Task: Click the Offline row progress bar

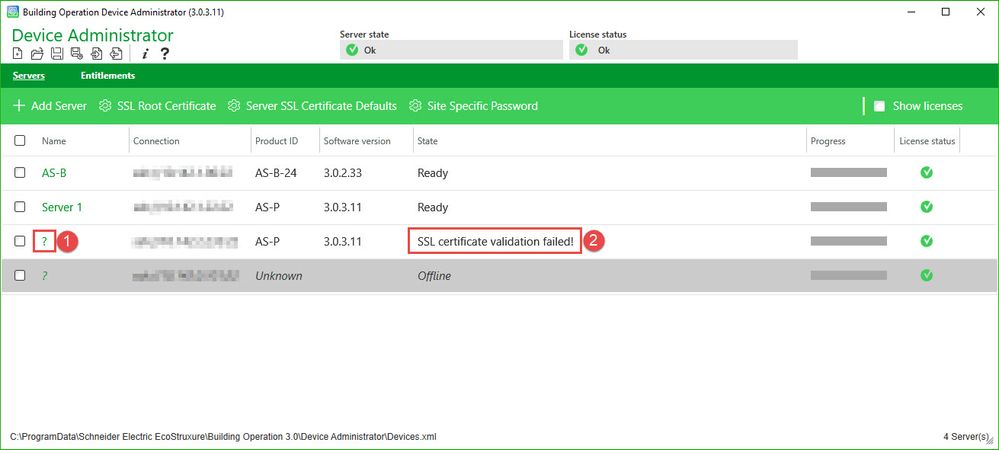Action: pyautogui.click(x=849, y=275)
